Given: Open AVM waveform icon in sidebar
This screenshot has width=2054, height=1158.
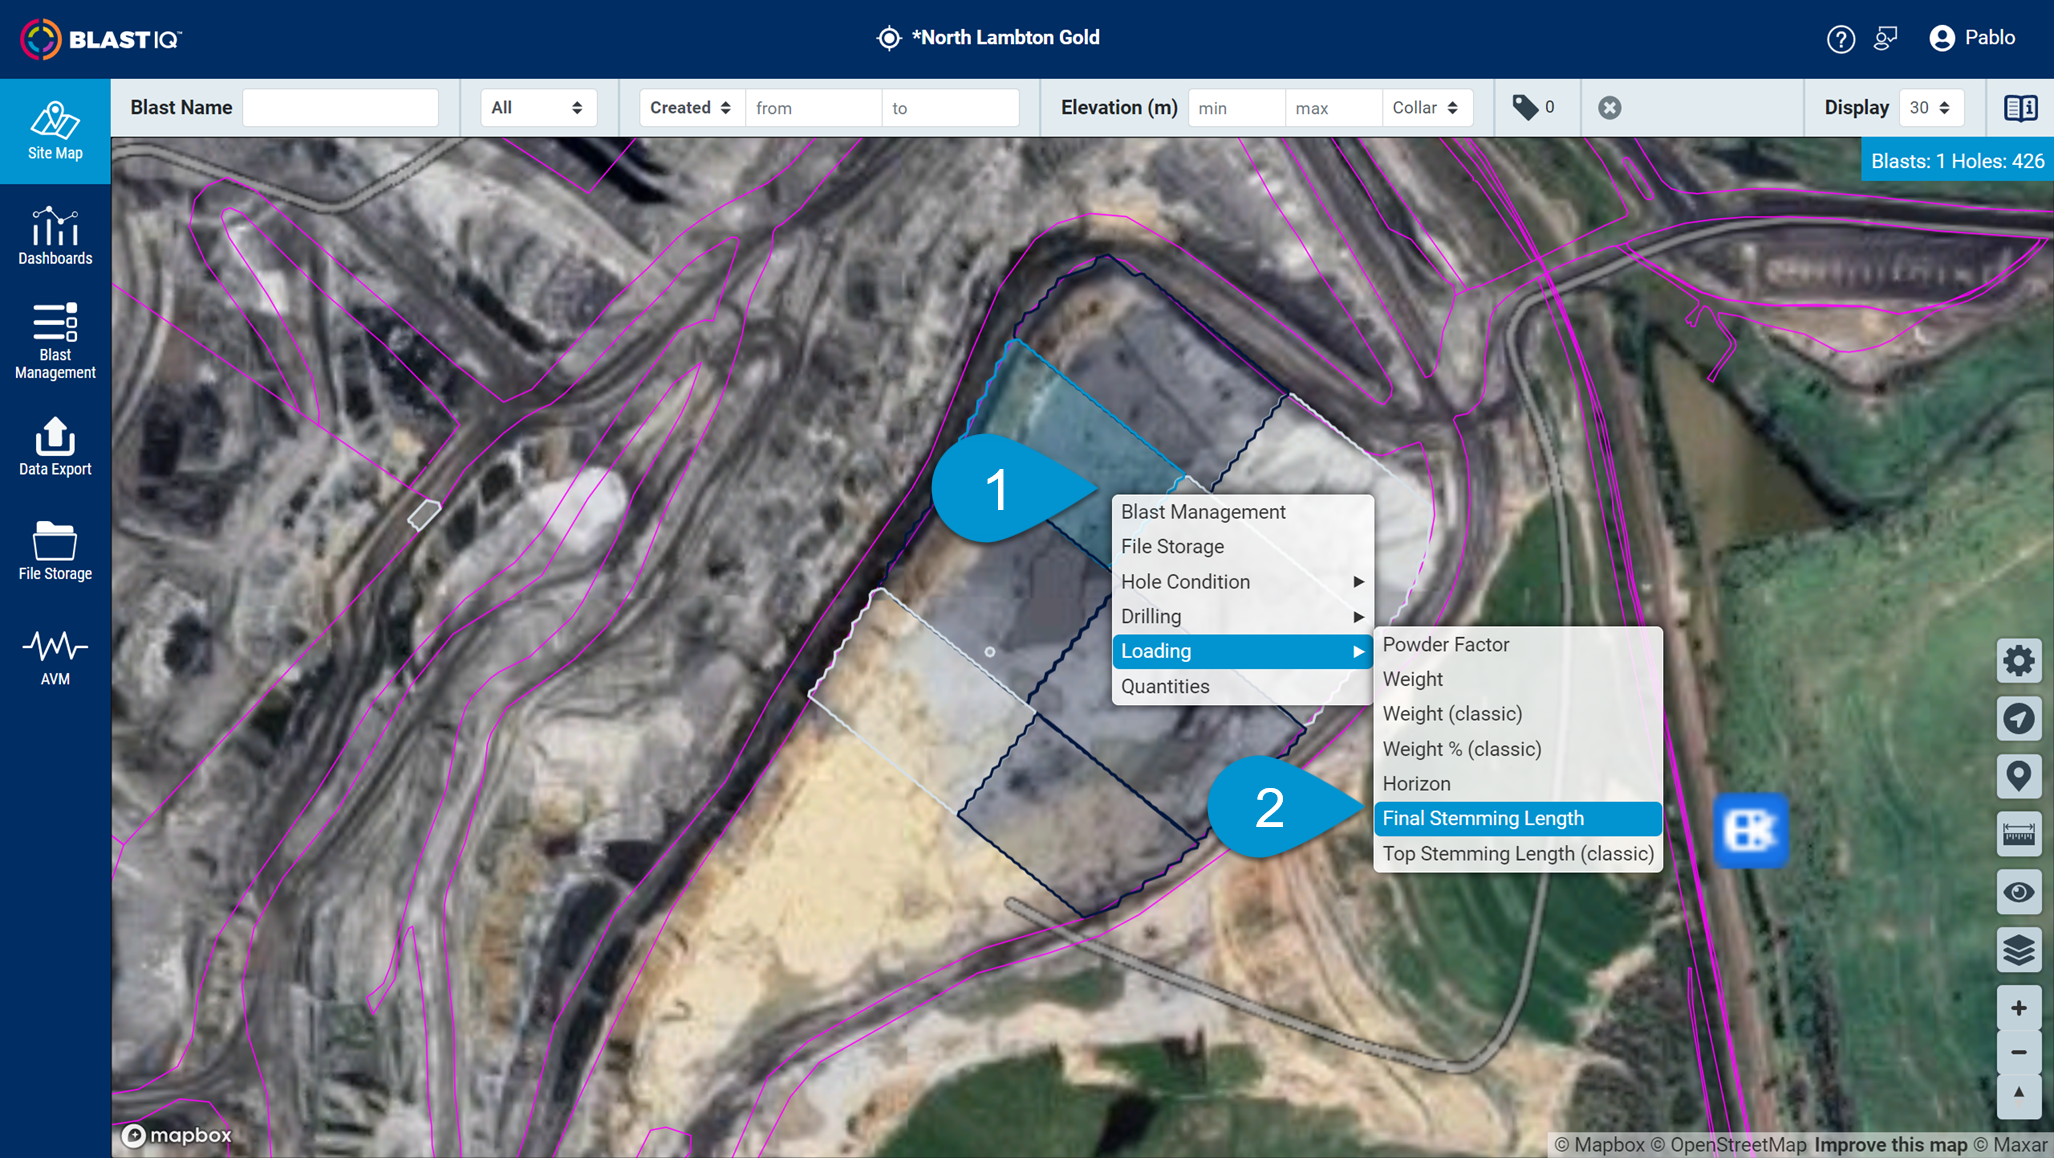Looking at the screenshot, I should (55, 656).
